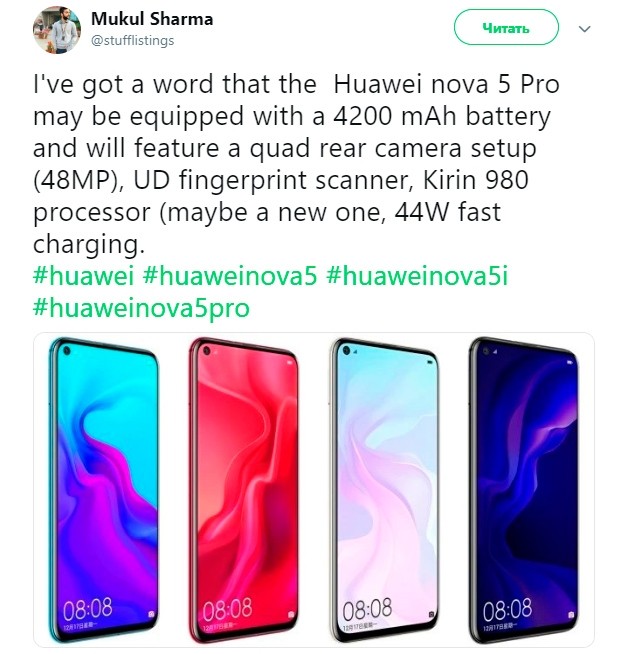
Task: Expand the tweet options chevron
Action: (585, 29)
